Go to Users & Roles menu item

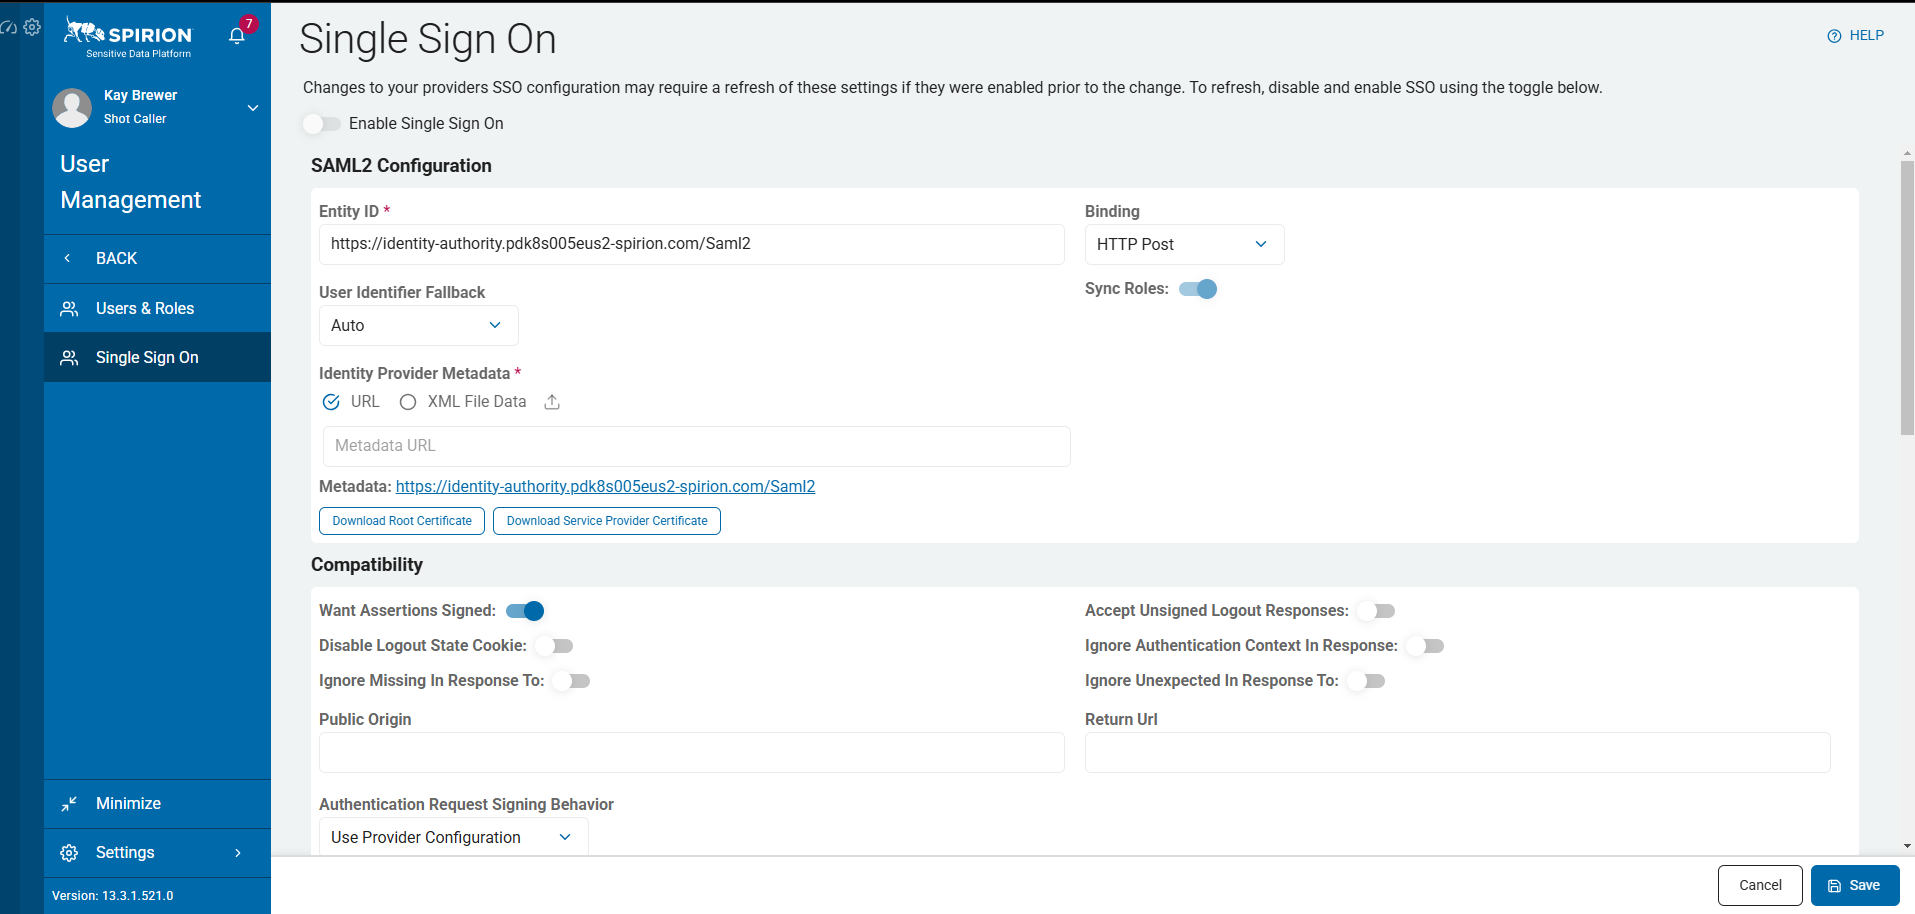tap(145, 309)
